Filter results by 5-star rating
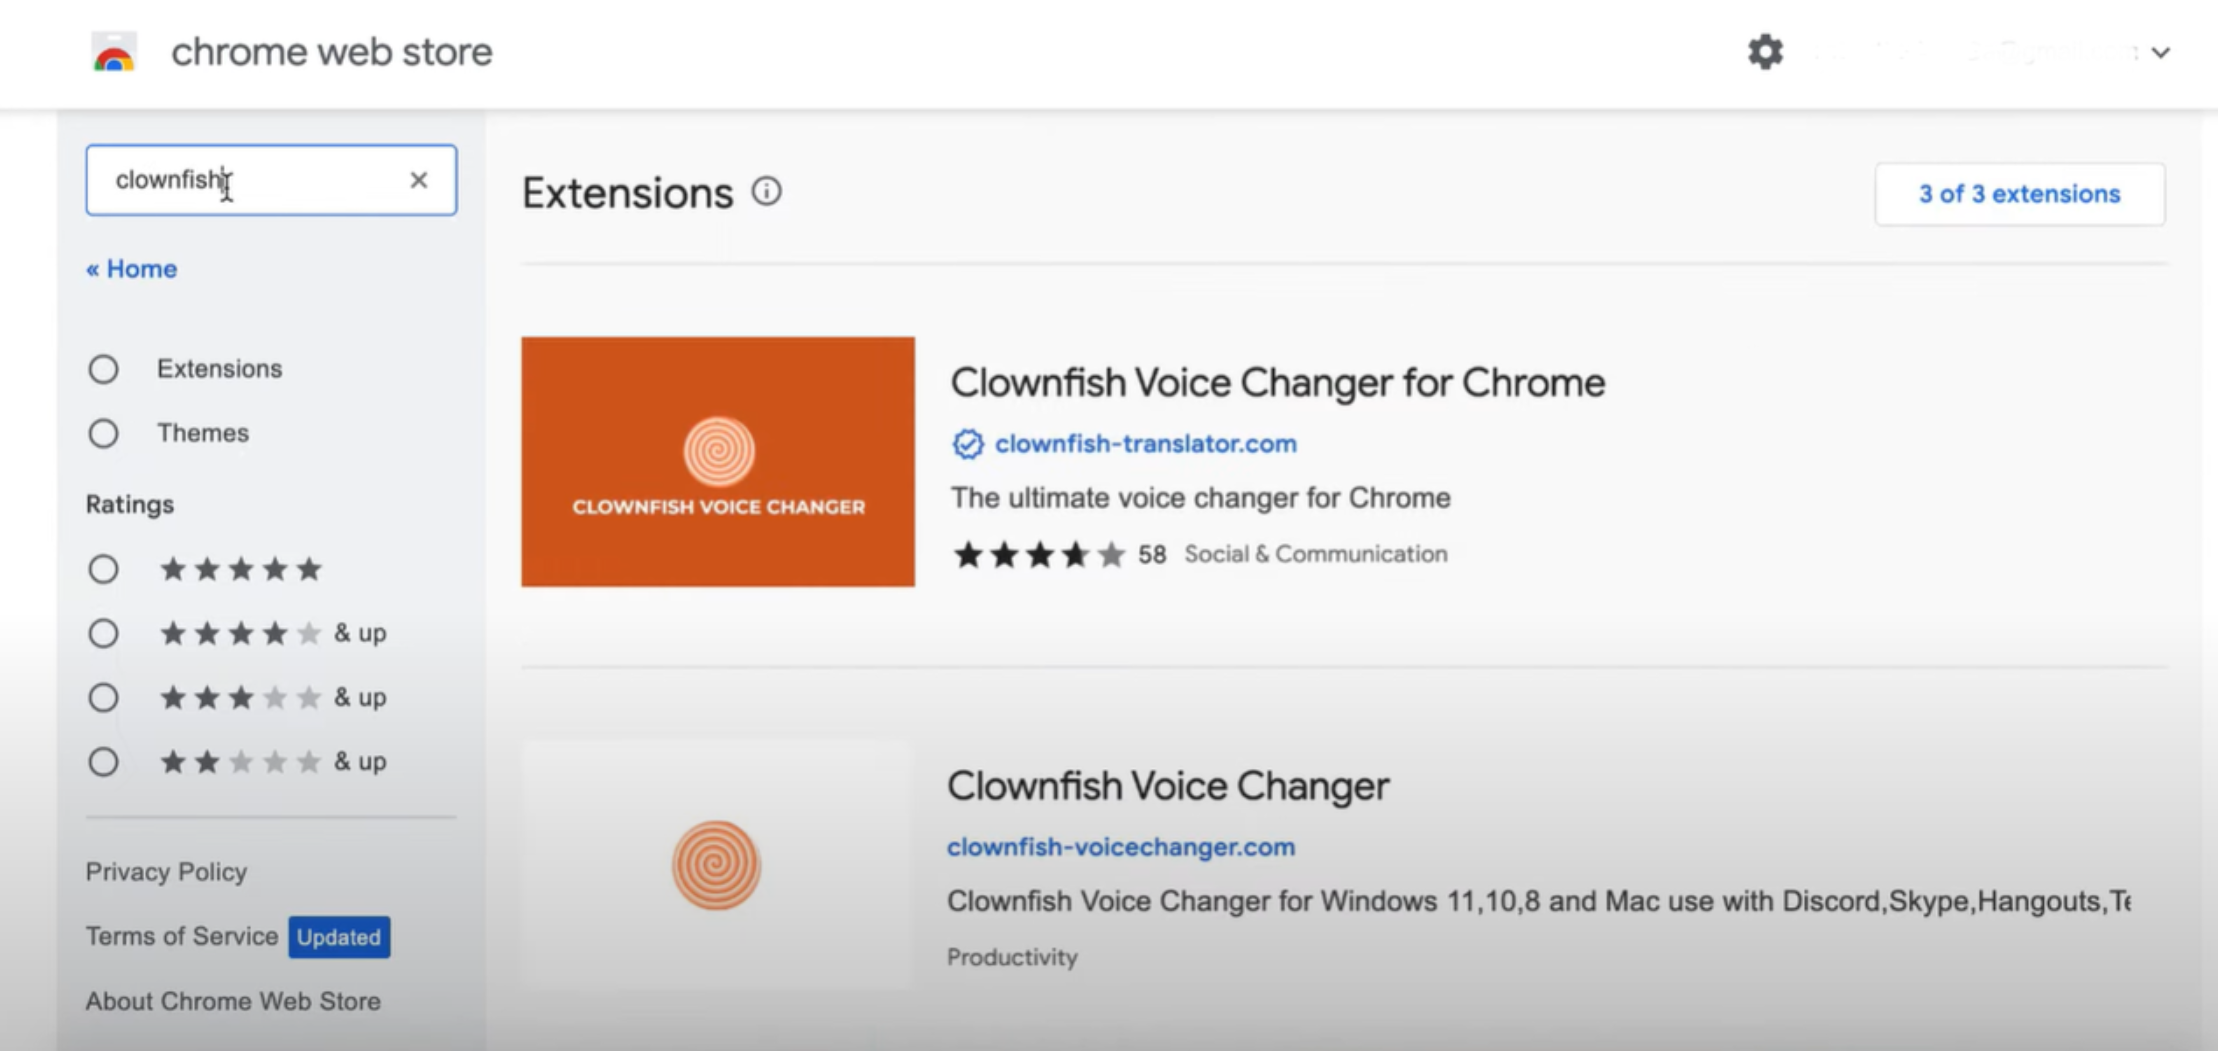2218x1051 pixels. tap(103, 568)
